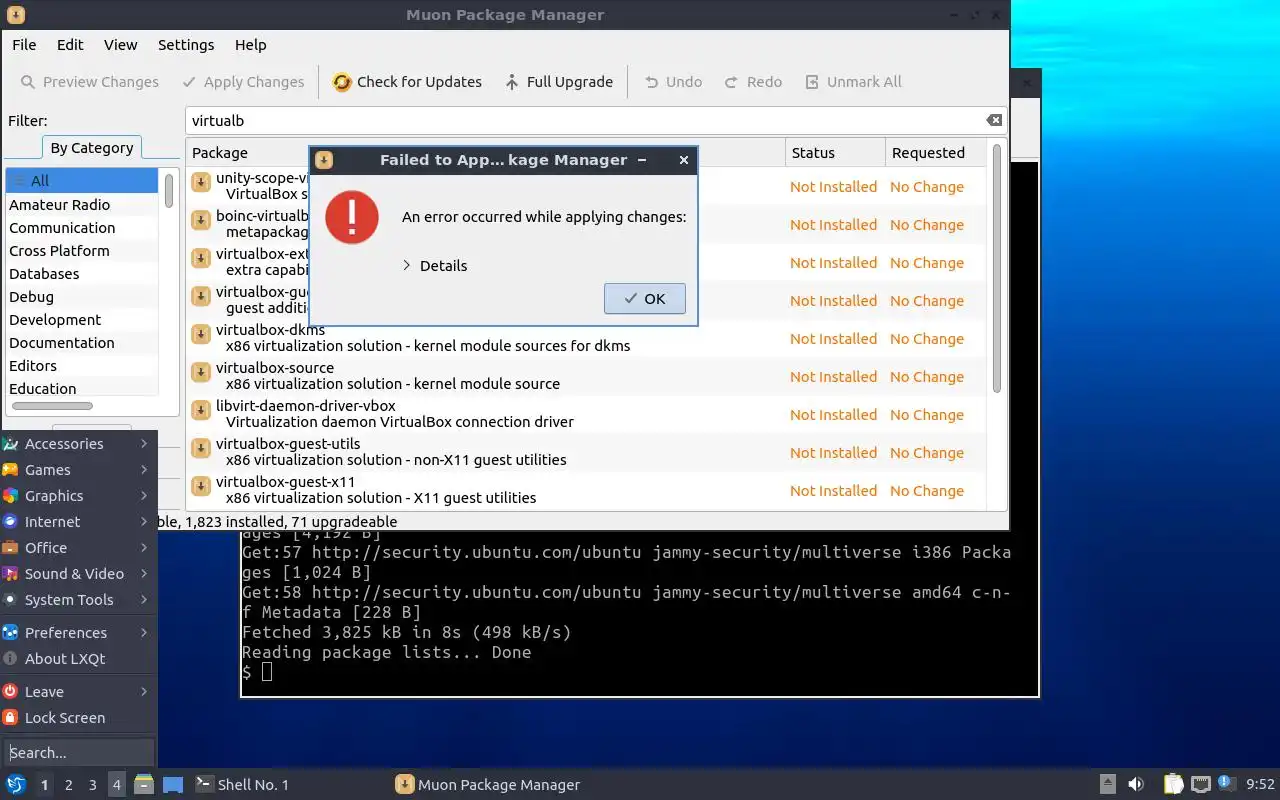Viewport: 1280px width, 800px height.
Task: Click the Muon icon in dialog title bar
Action: click(323, 160)
